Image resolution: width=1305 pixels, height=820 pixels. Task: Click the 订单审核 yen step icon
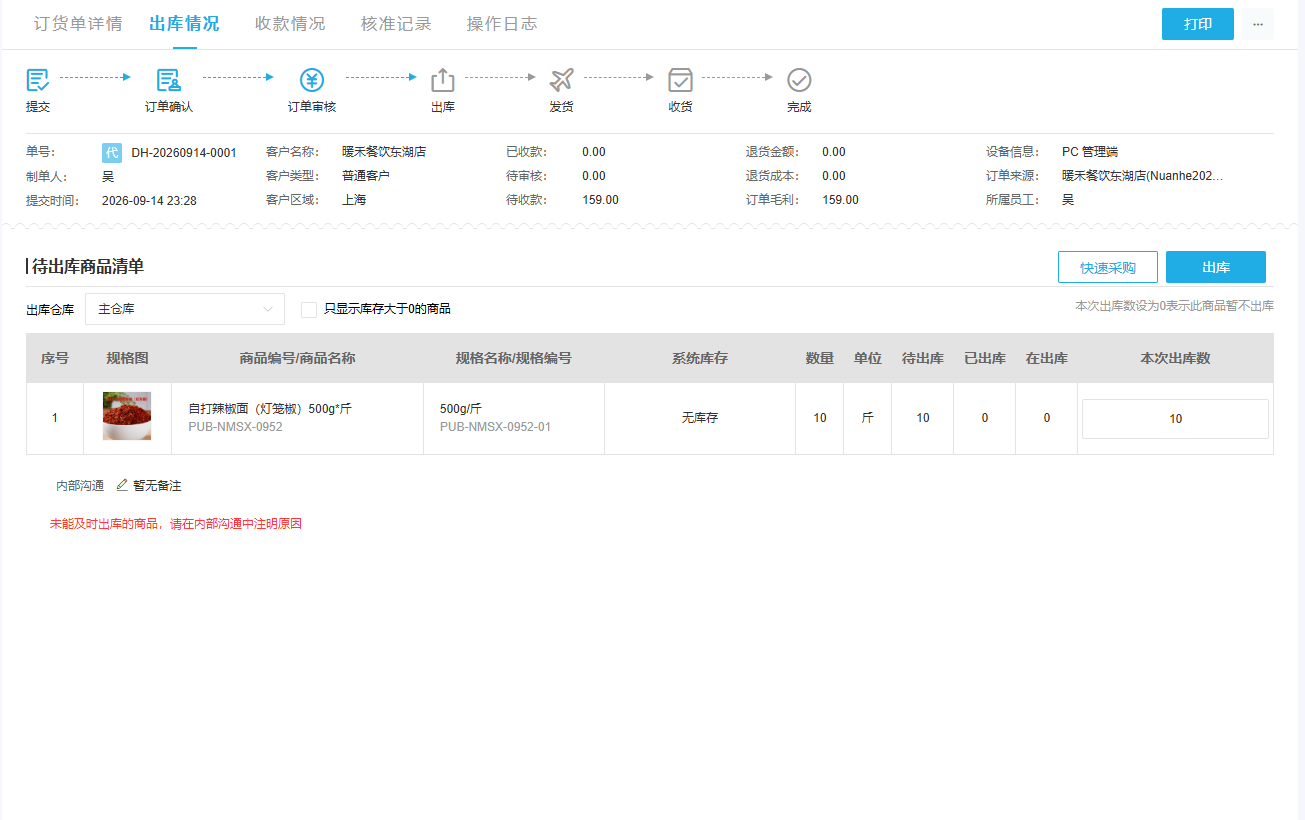(312, 80)
